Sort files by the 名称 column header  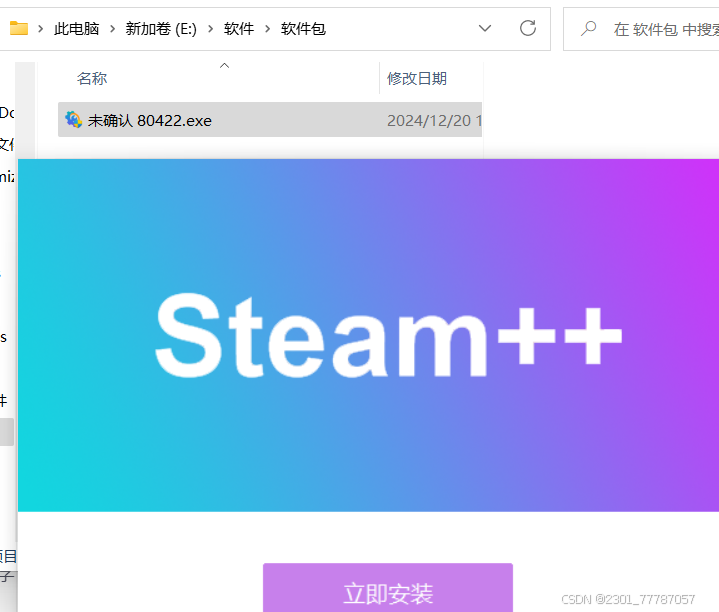pos(92,78)
